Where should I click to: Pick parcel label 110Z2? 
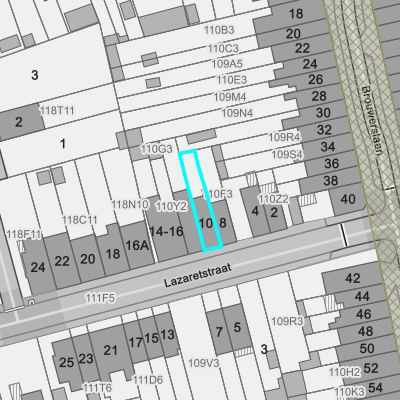(x=273, y=199)
